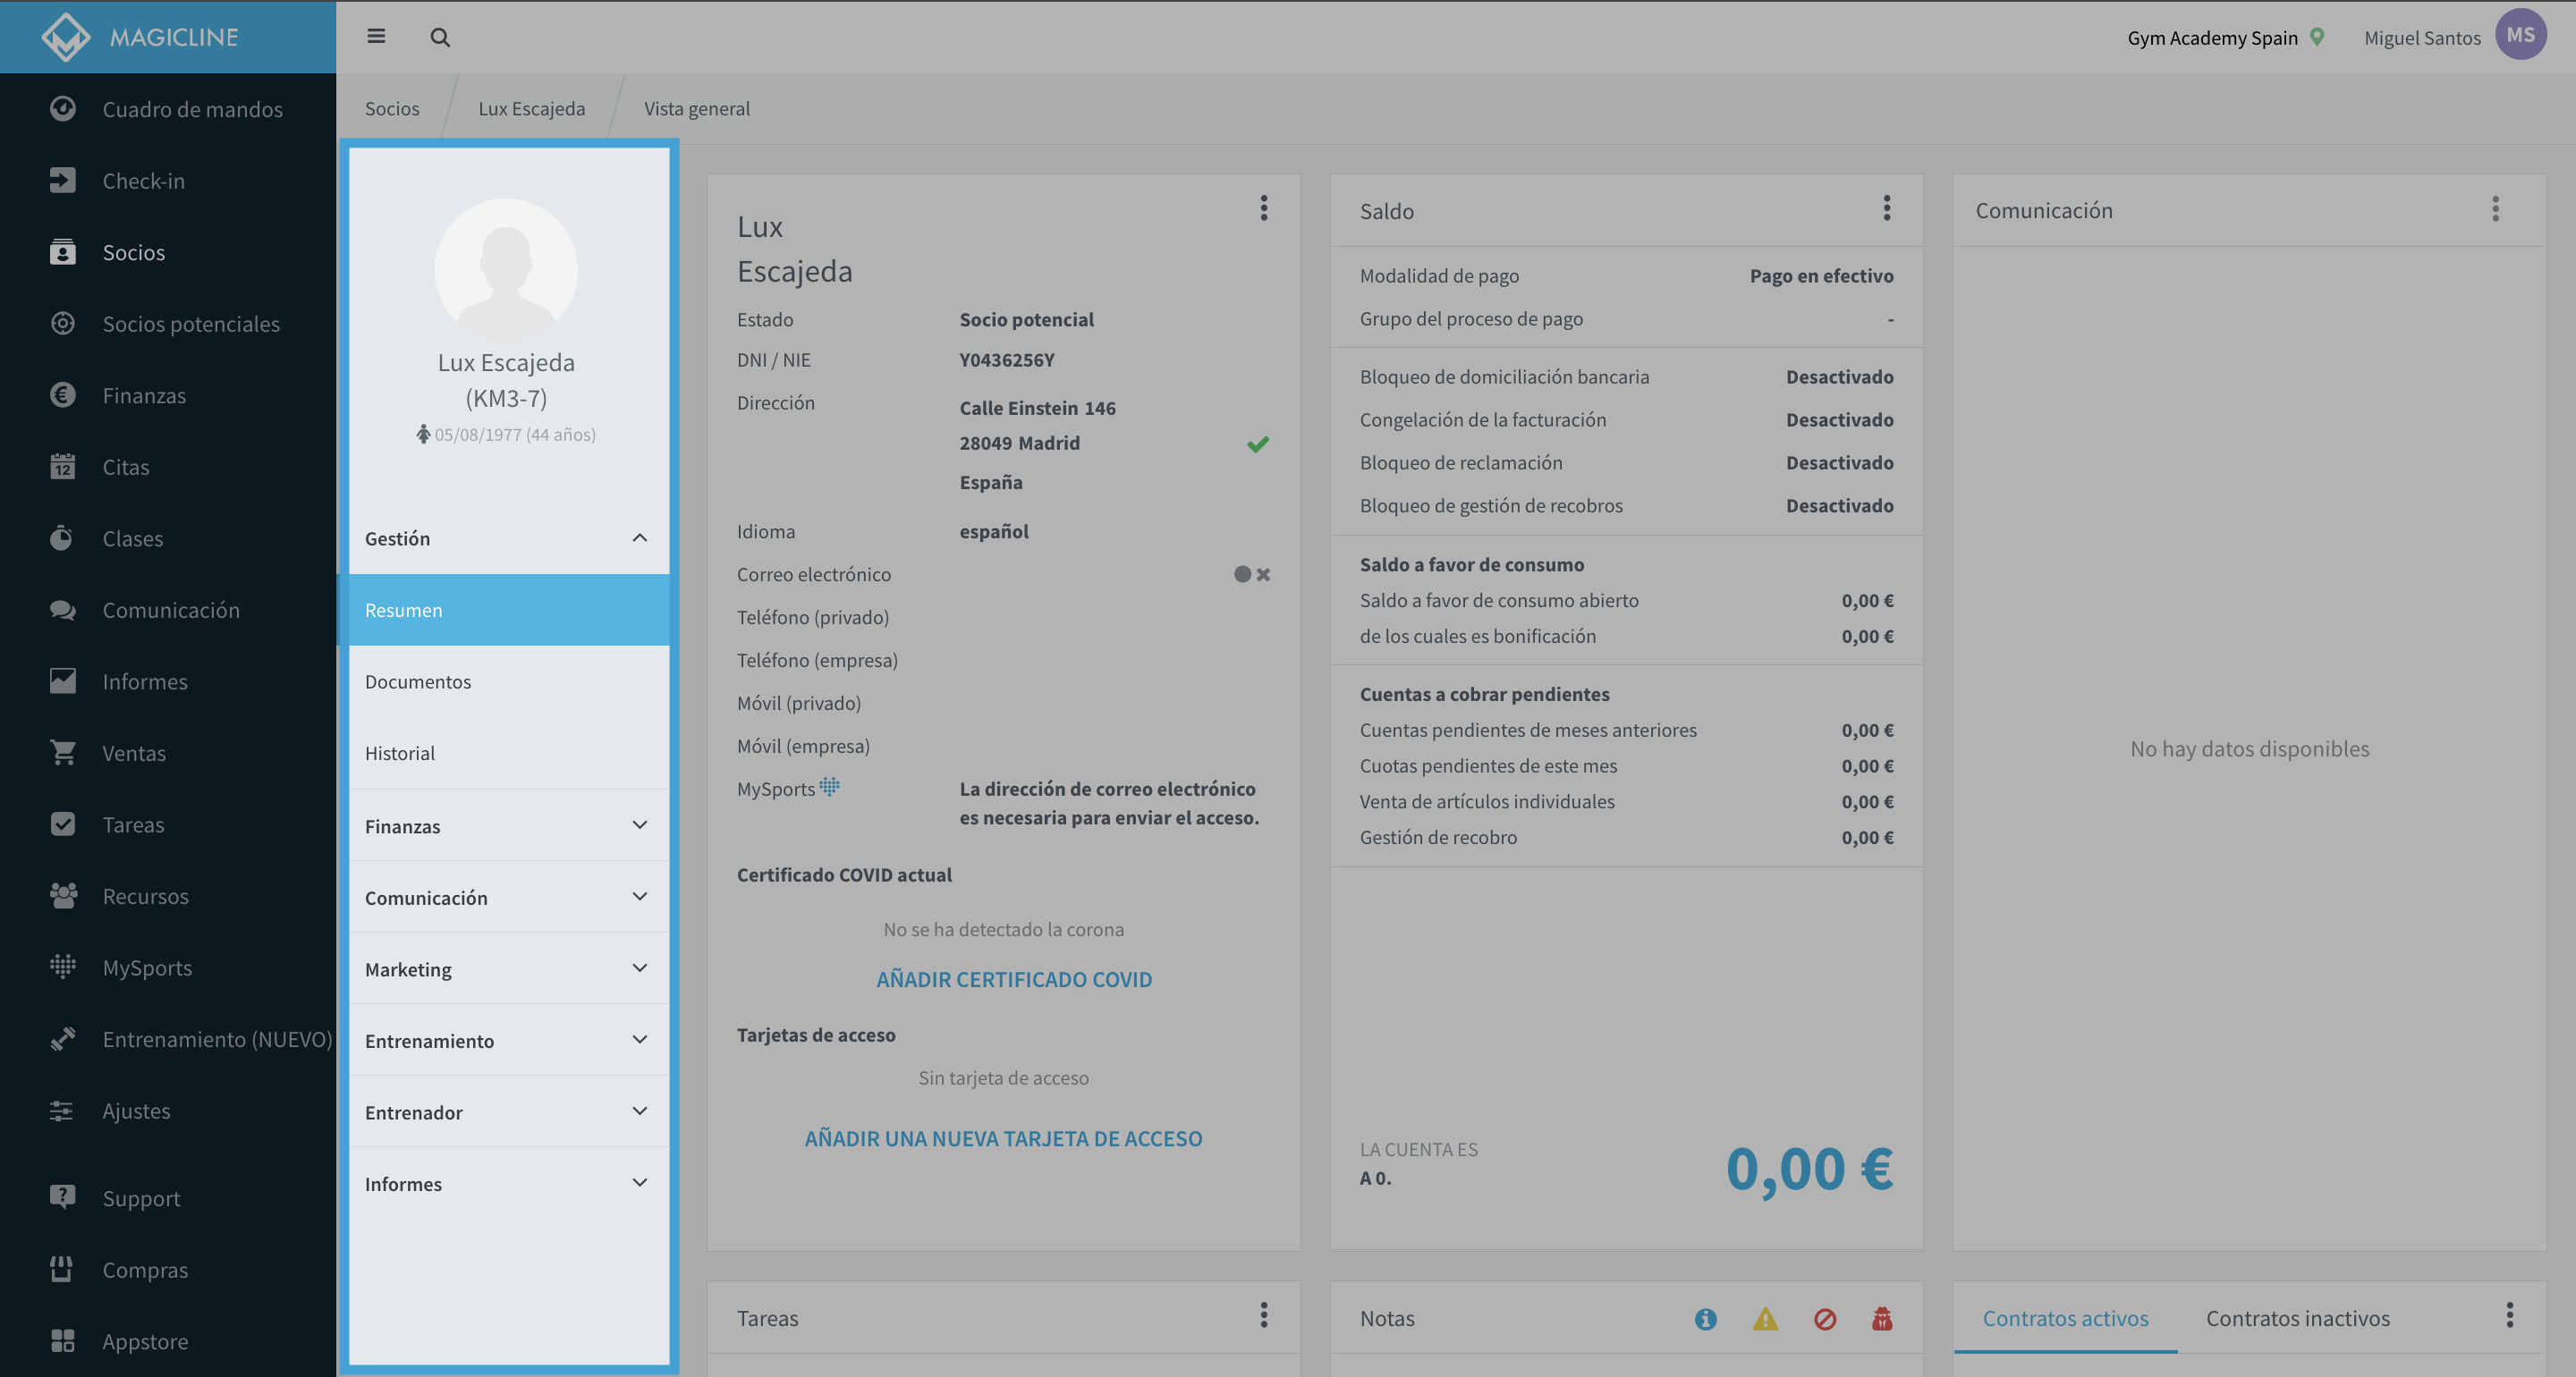Open Historial in member menu
The image size is (2576, 1377).
click(x=509, y=753)
